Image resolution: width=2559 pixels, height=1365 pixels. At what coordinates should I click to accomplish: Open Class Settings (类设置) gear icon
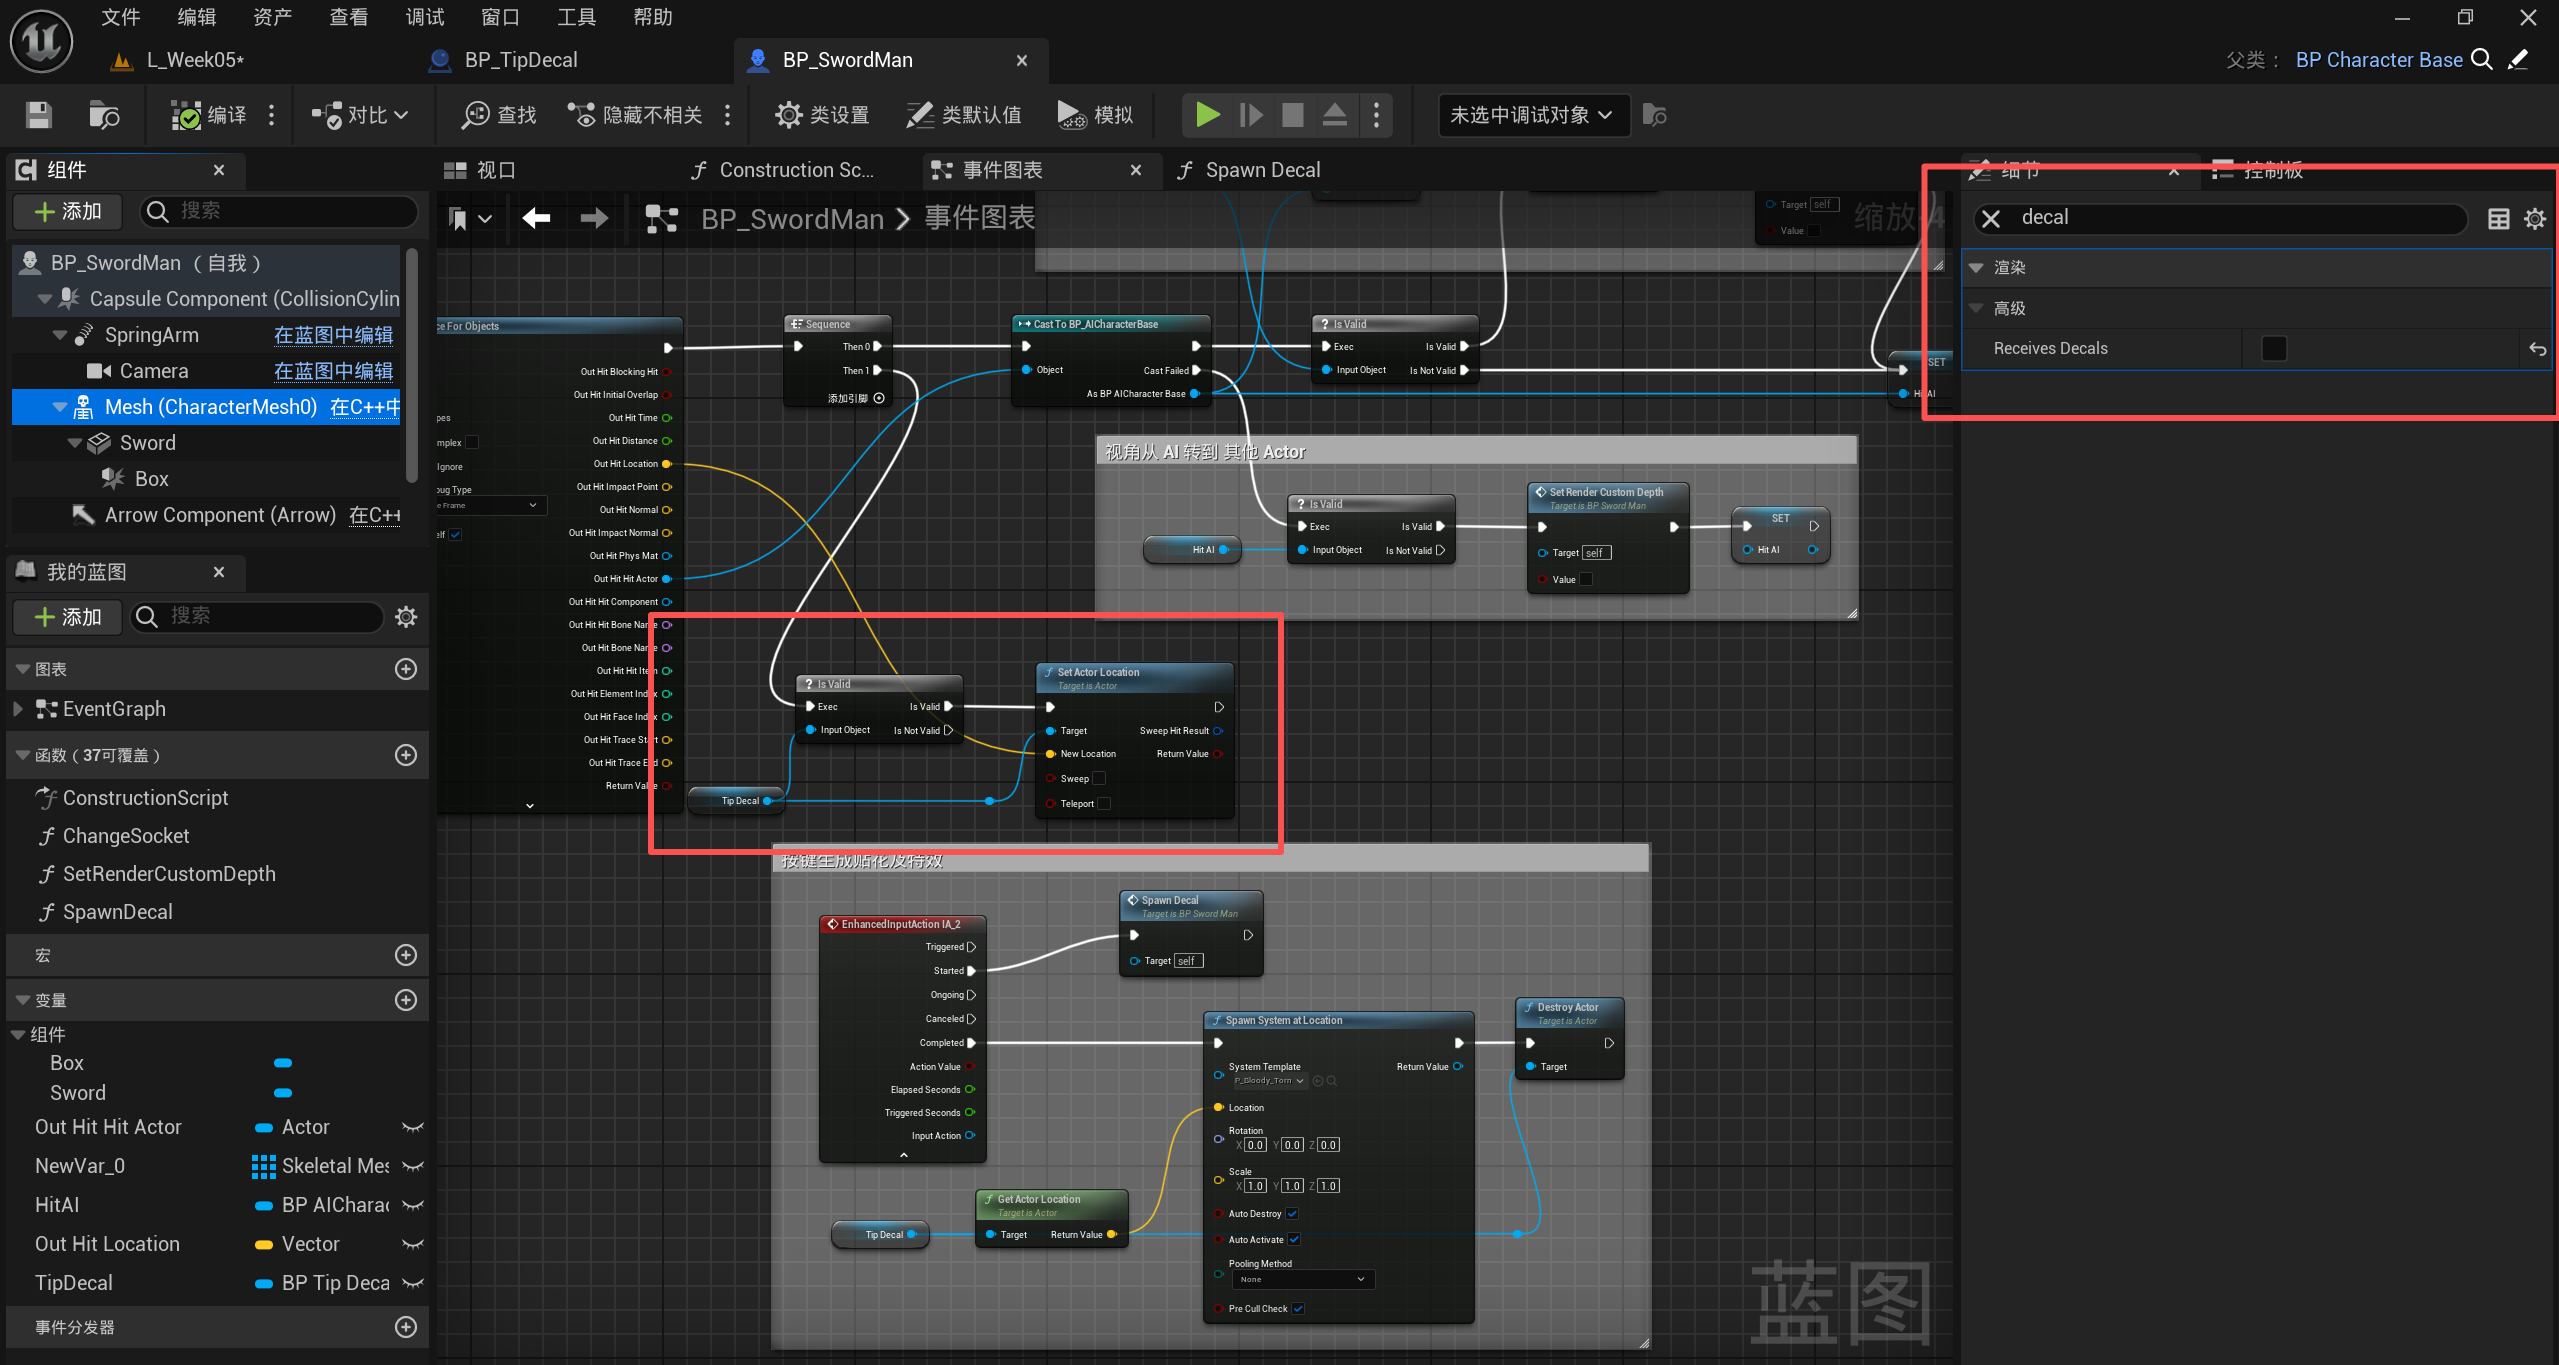click(x=788, y=115)
